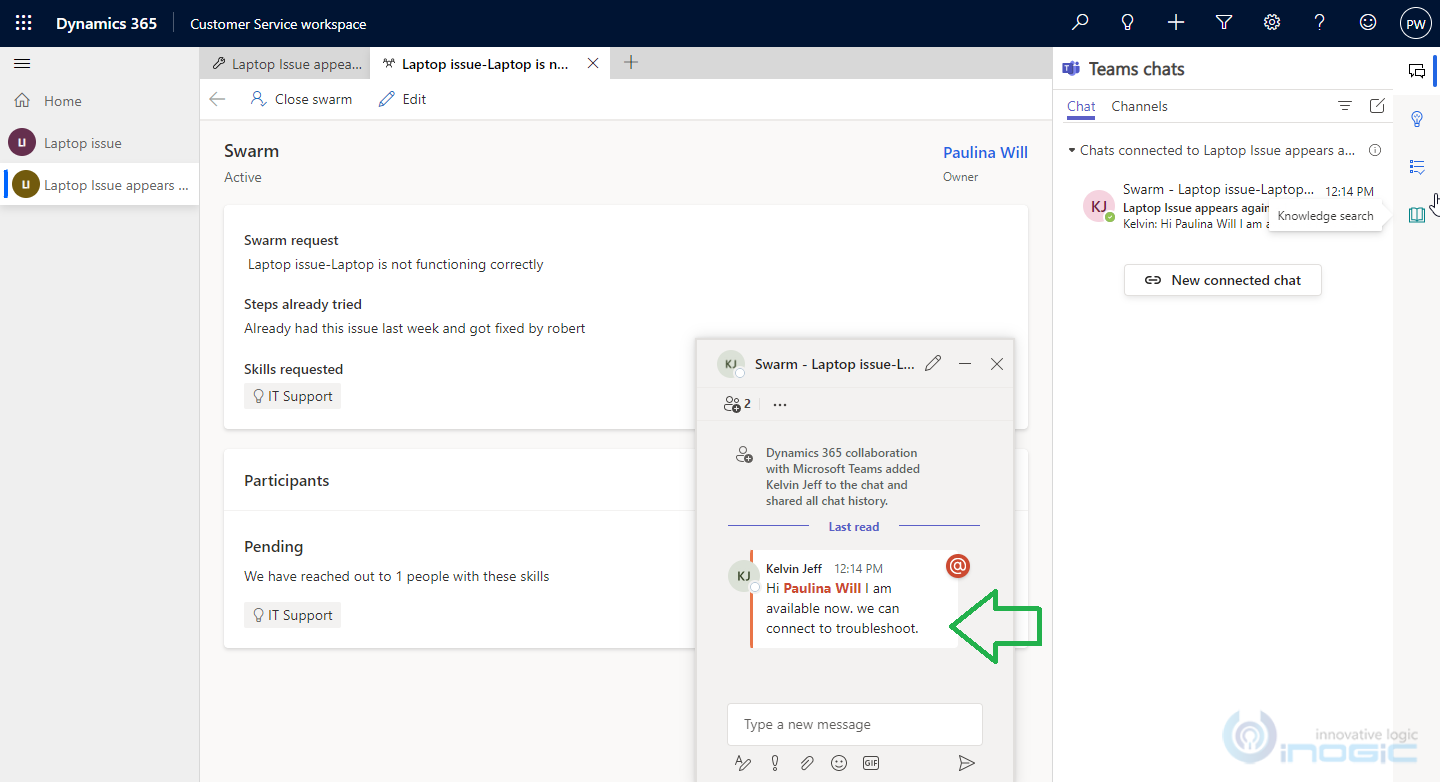
Task: Click the info icon beside connected chats
Action: (x=1375, y=150)
